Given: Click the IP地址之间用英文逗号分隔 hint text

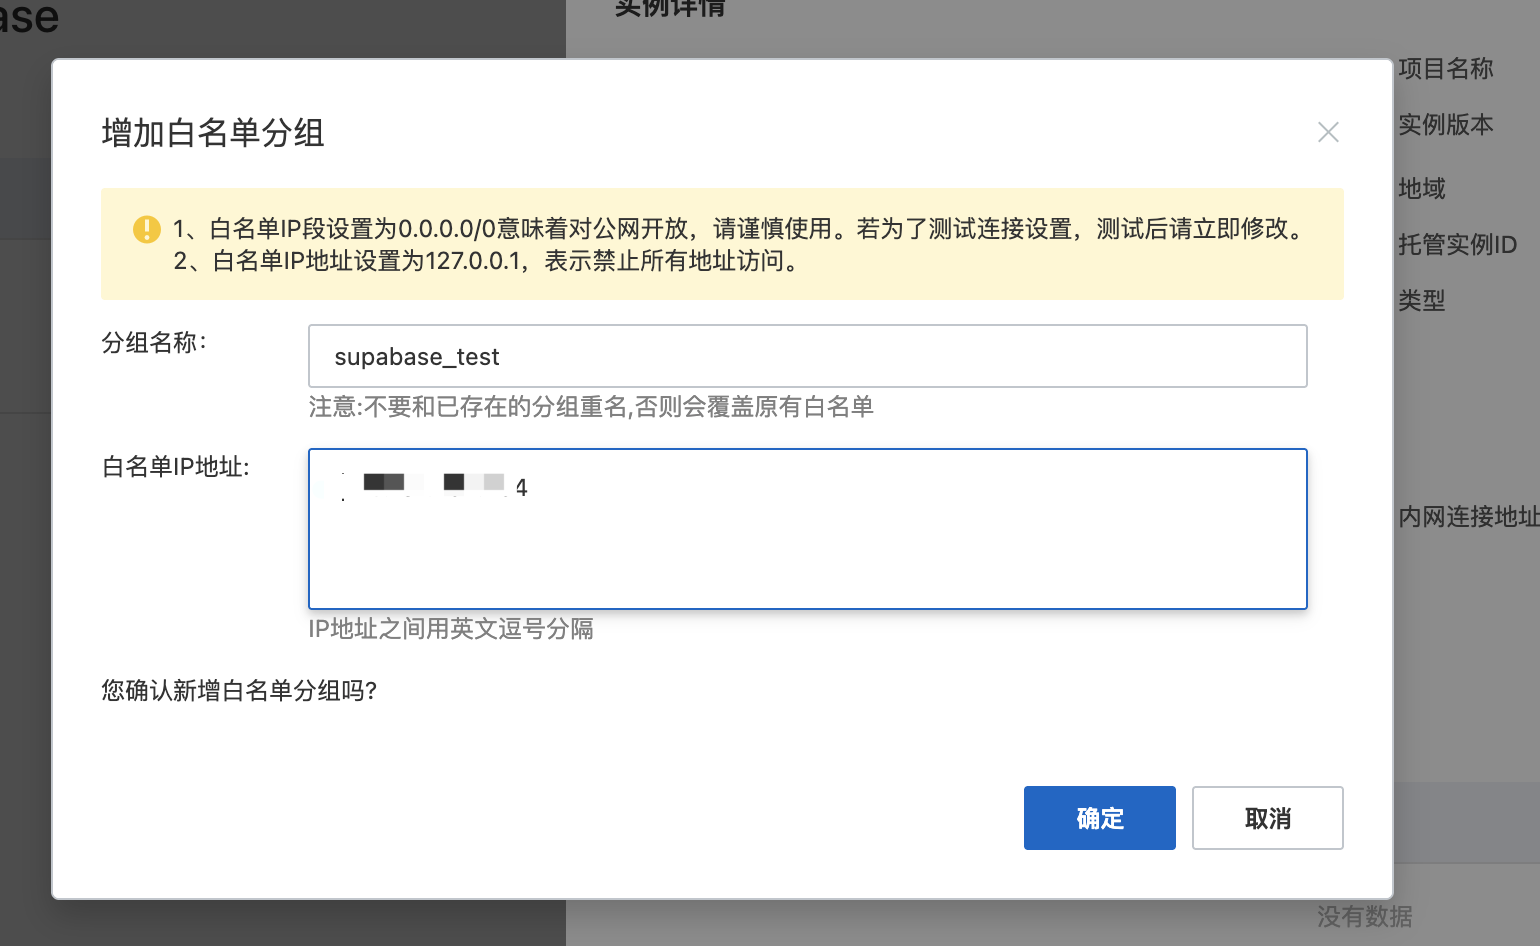Looking at the screenshot, I should pos(451,629).
